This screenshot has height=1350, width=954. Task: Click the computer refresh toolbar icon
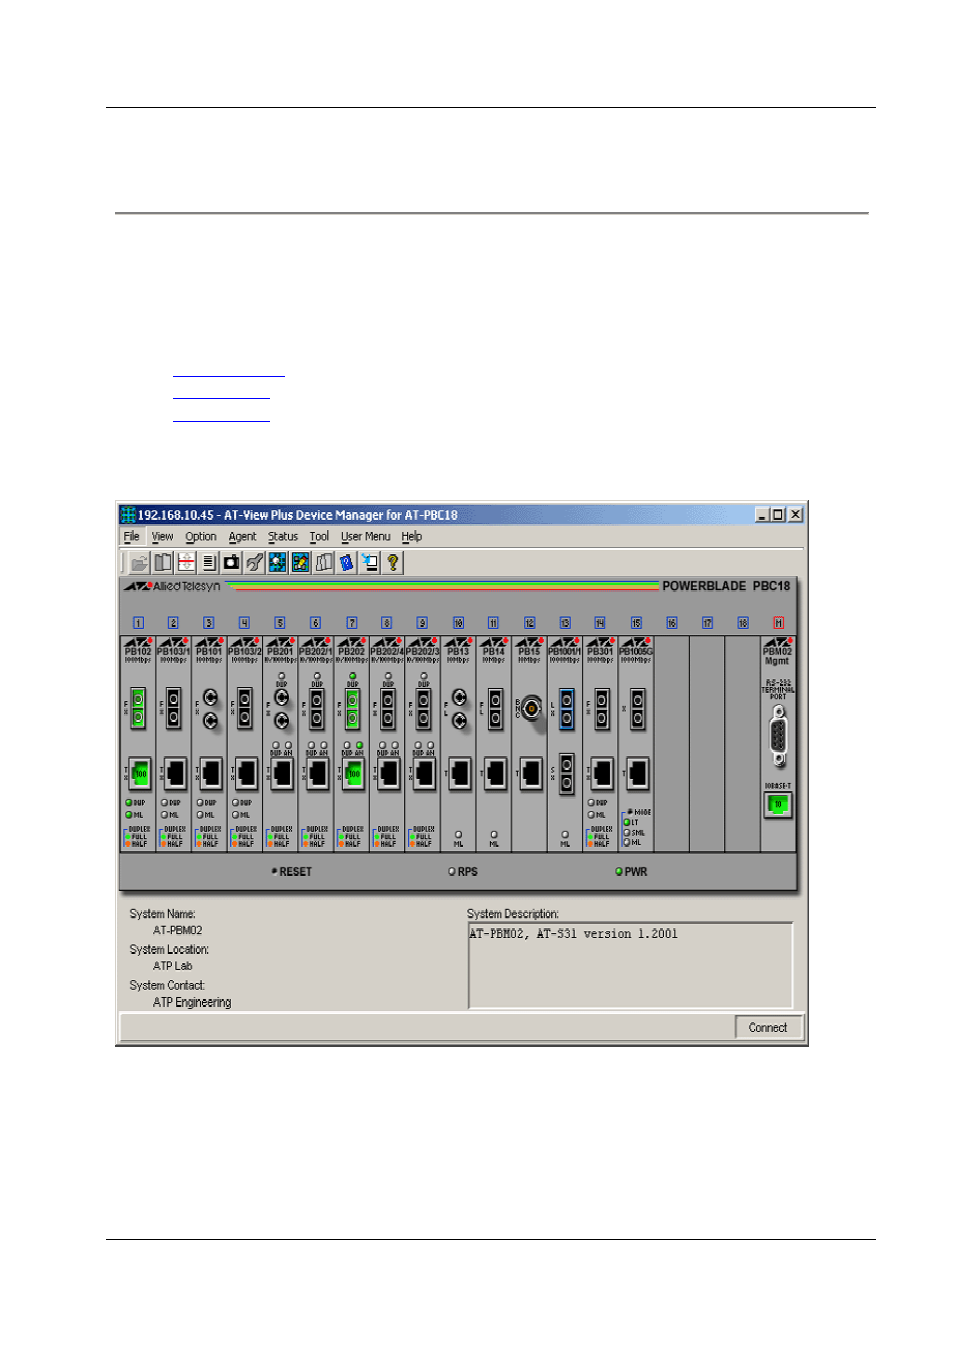click(370, 563)
